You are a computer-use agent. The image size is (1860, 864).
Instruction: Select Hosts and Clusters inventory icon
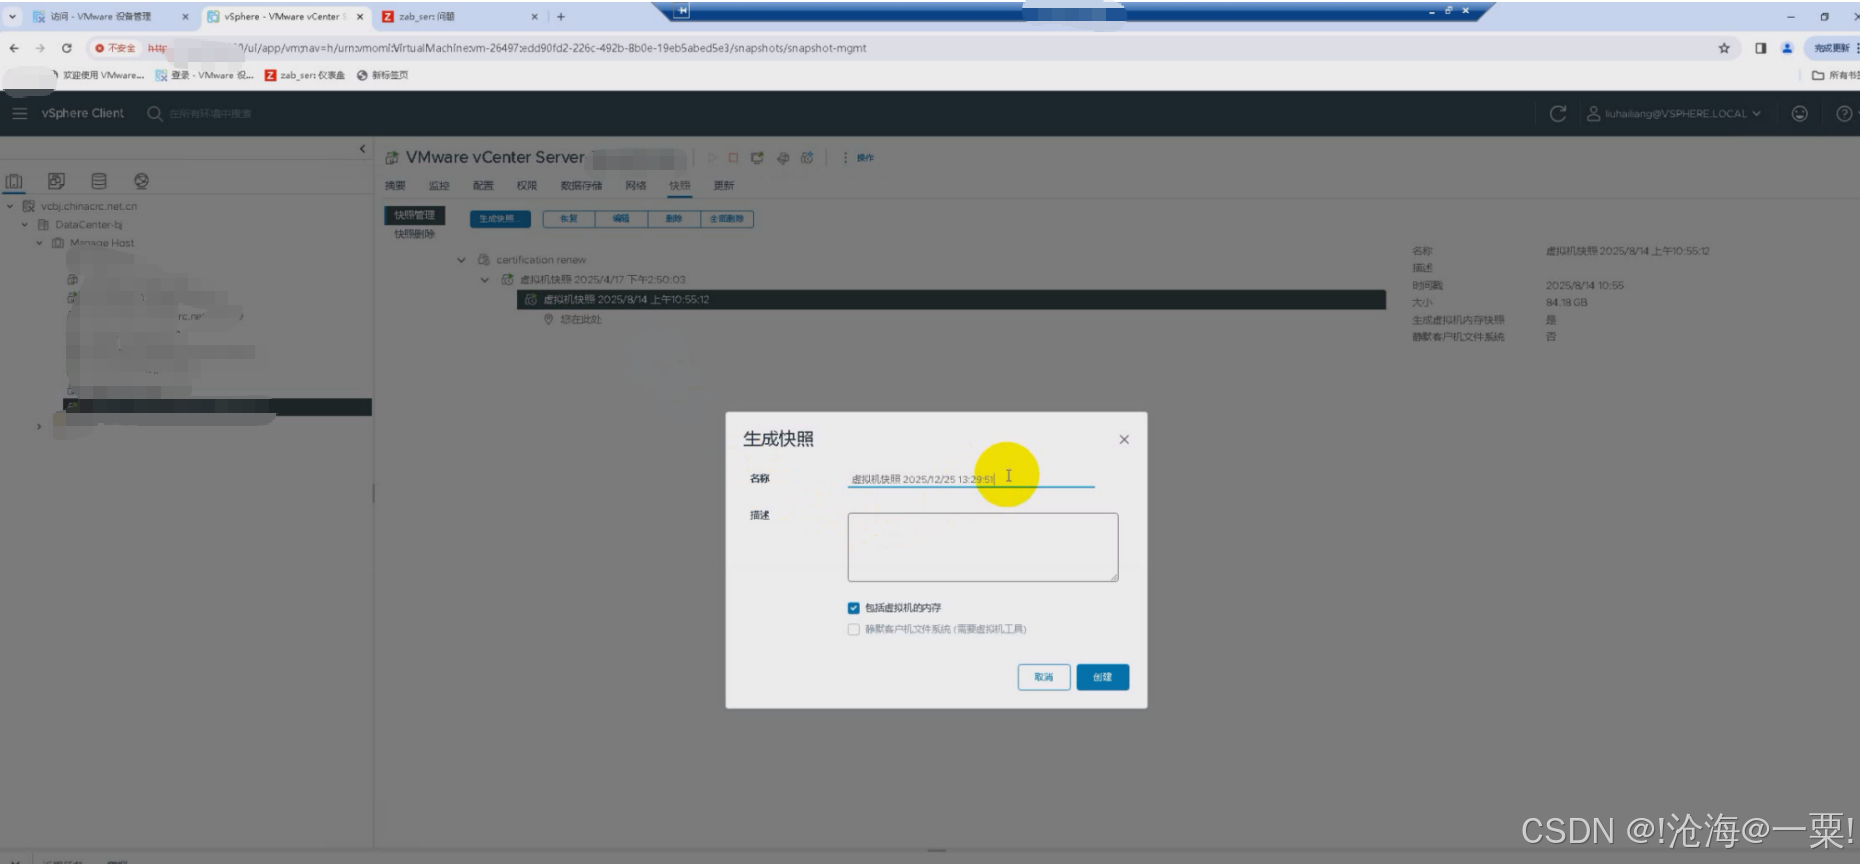coord(14,181)
